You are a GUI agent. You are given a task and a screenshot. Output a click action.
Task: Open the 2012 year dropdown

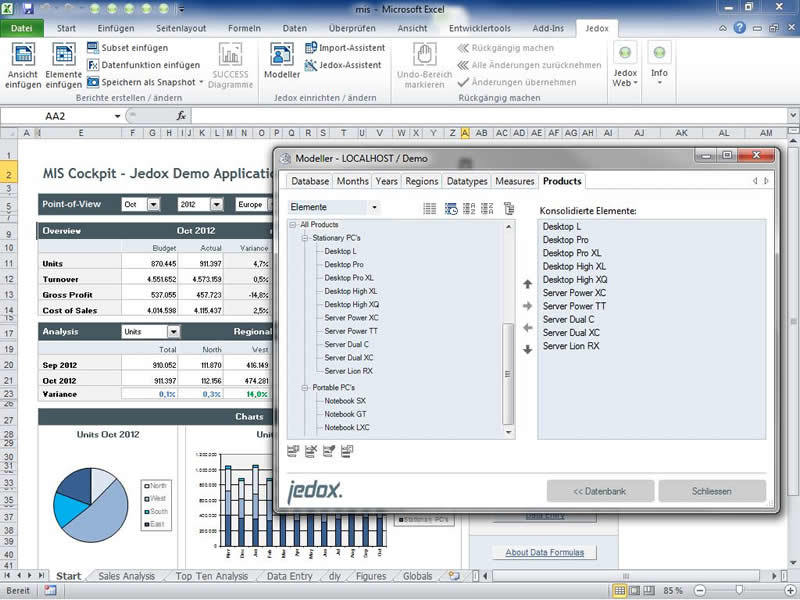pos(217,205)
